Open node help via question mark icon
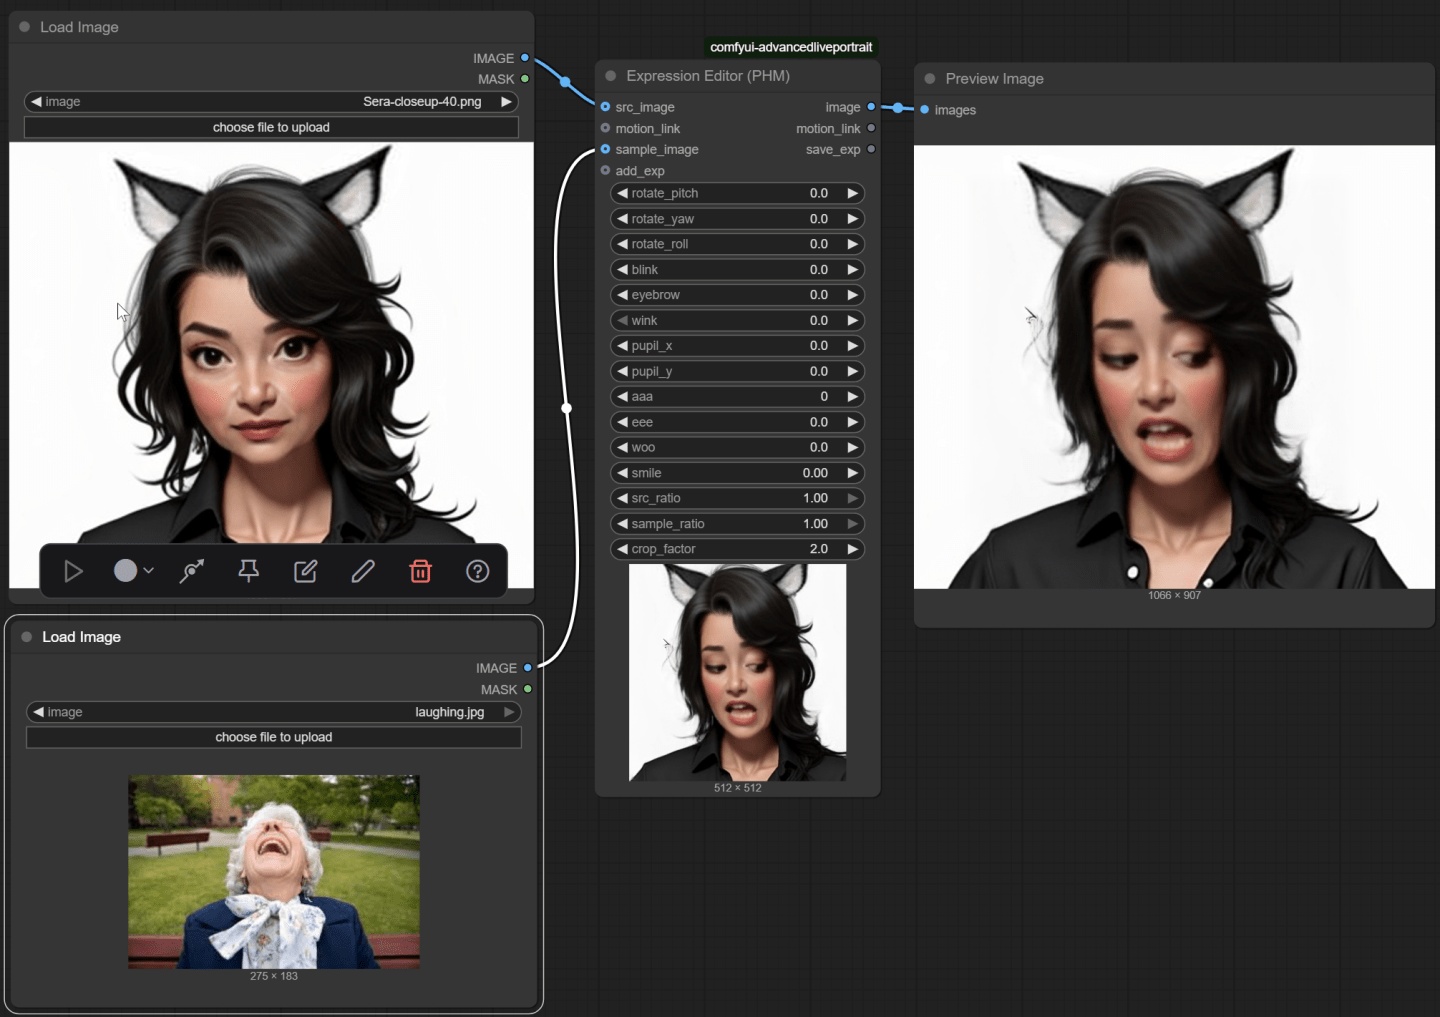 click(477, 571)
